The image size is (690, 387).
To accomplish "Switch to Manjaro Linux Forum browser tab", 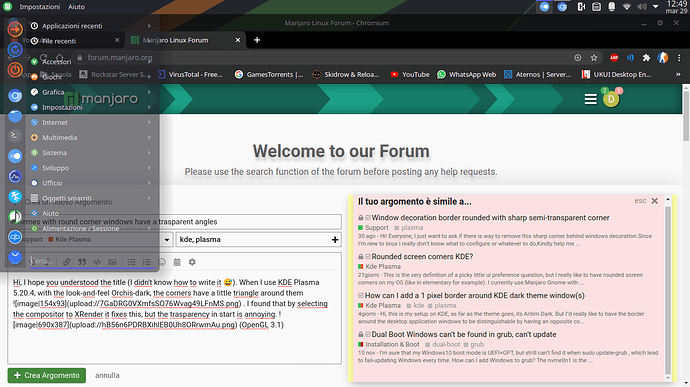I will click(x=186, y=40).
